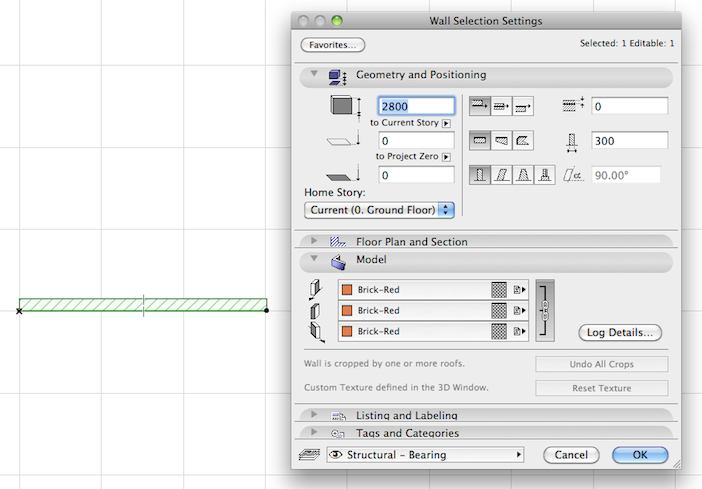The height and width of the screenshot is (489, 702).
Task: Click the reference line offset field showing 0
Action: click(x=629, y=106)
